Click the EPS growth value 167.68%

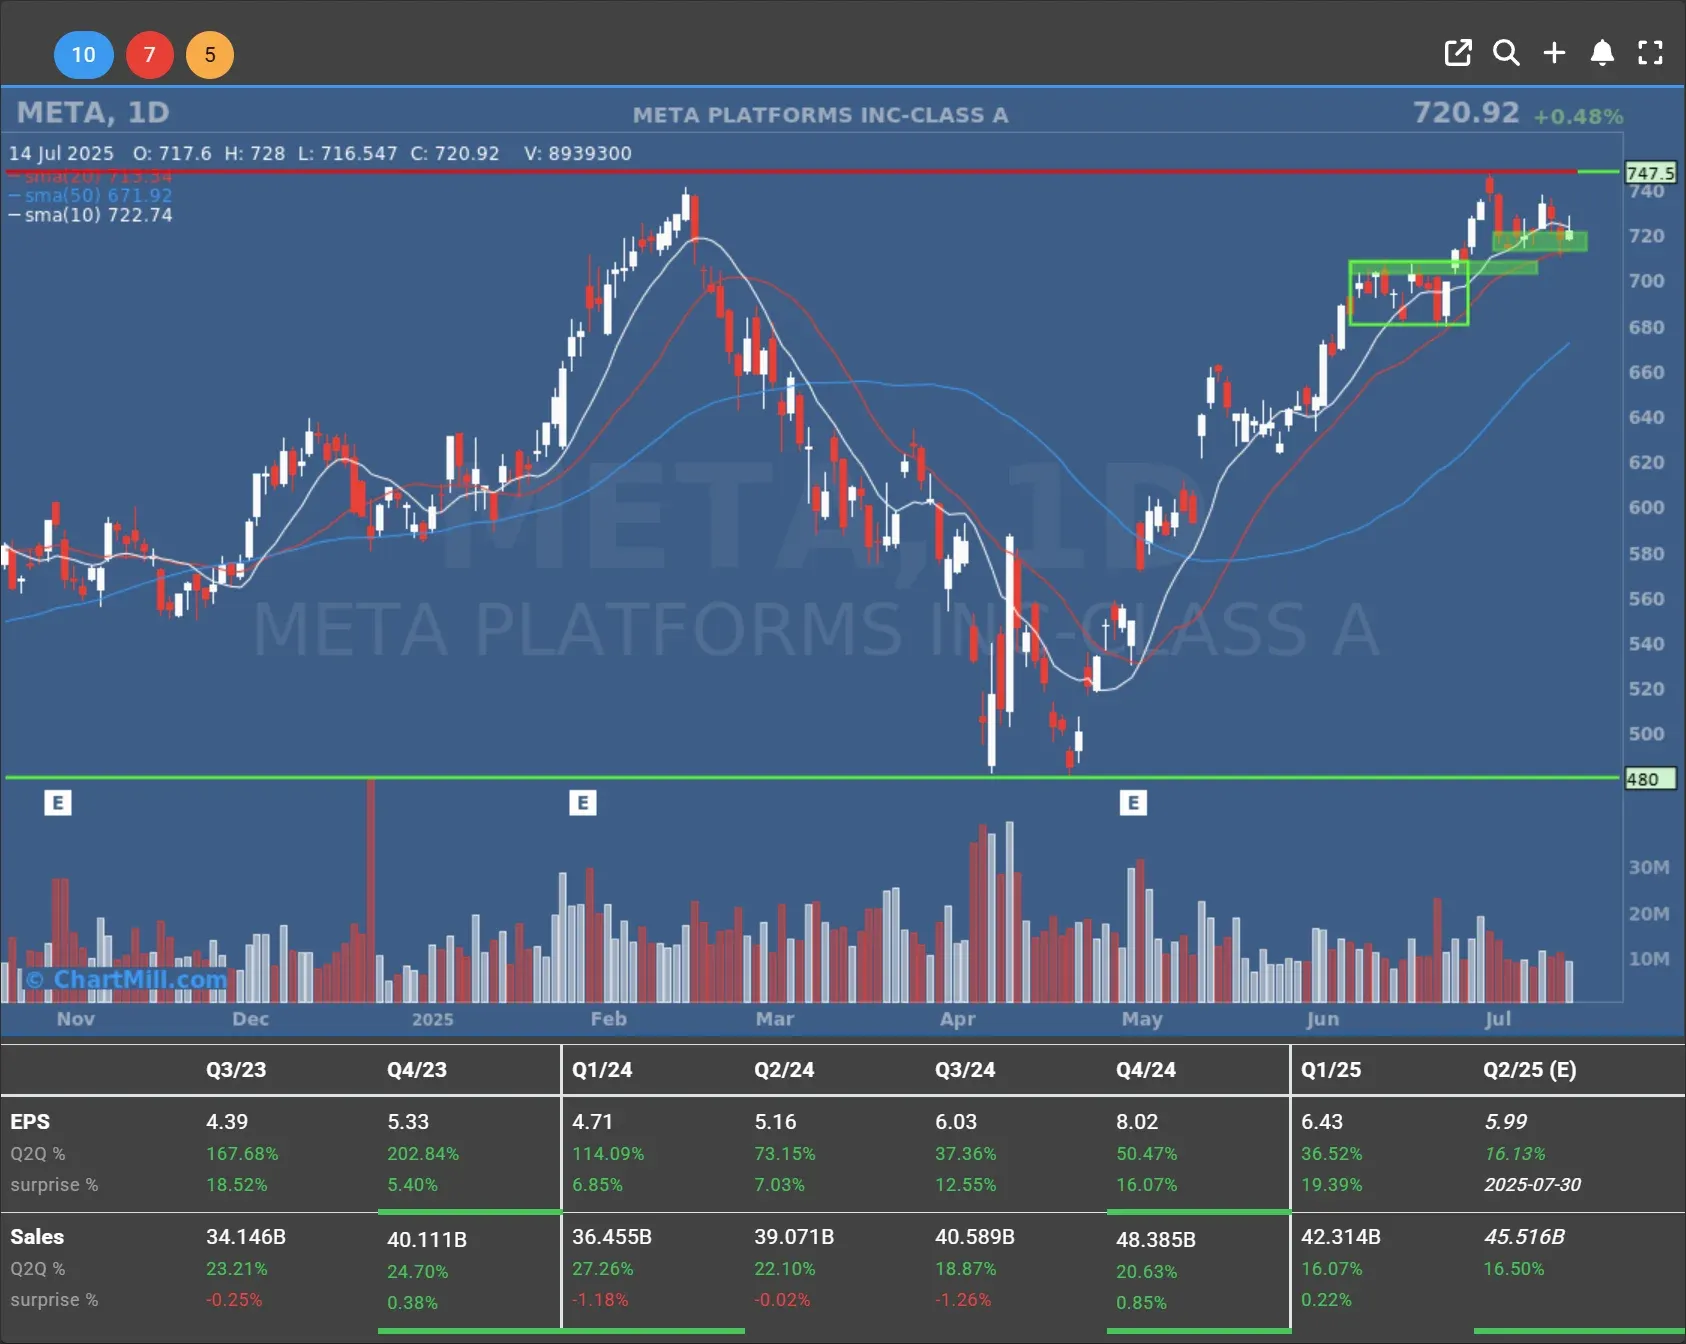[242, 1154]
